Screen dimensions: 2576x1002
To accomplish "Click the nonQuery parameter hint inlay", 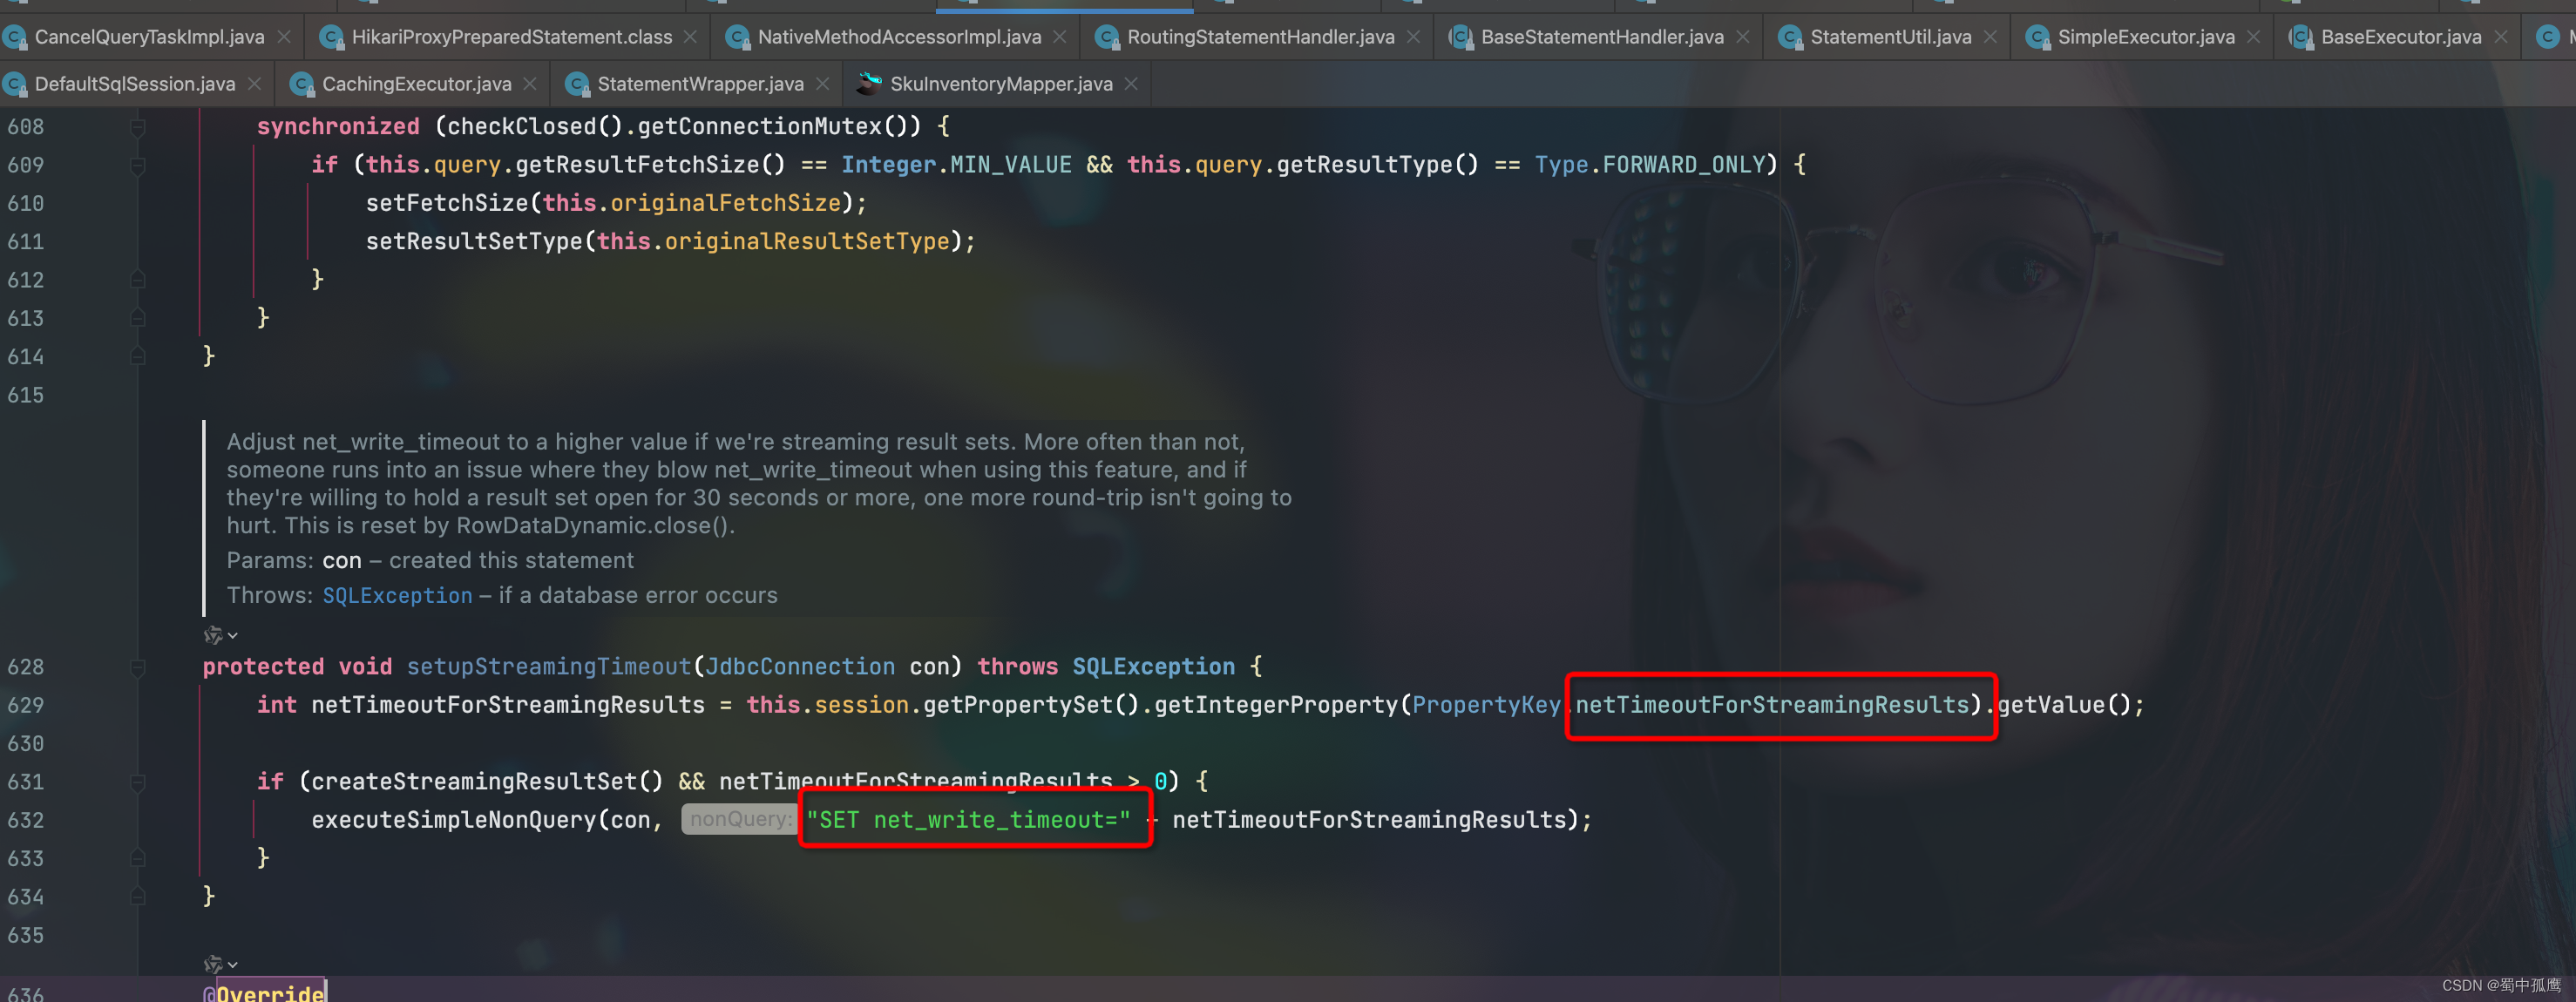I will pos(739,819).
